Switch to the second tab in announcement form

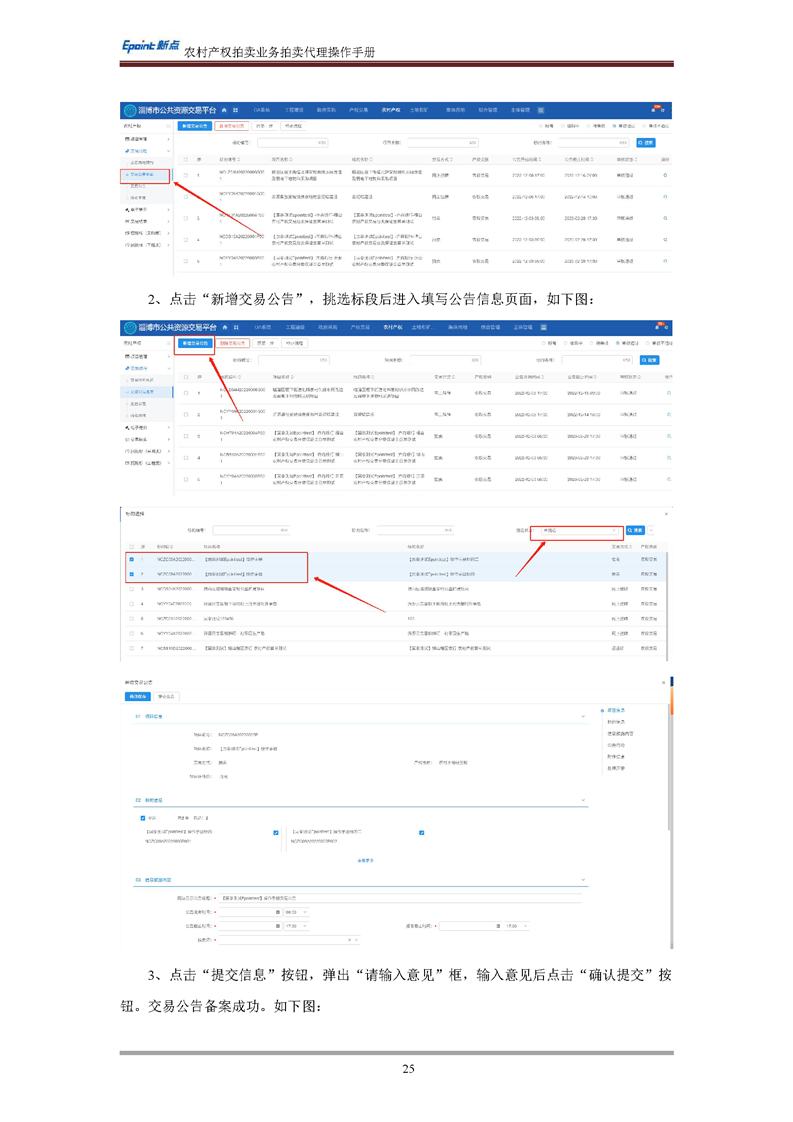click(166, 696)
